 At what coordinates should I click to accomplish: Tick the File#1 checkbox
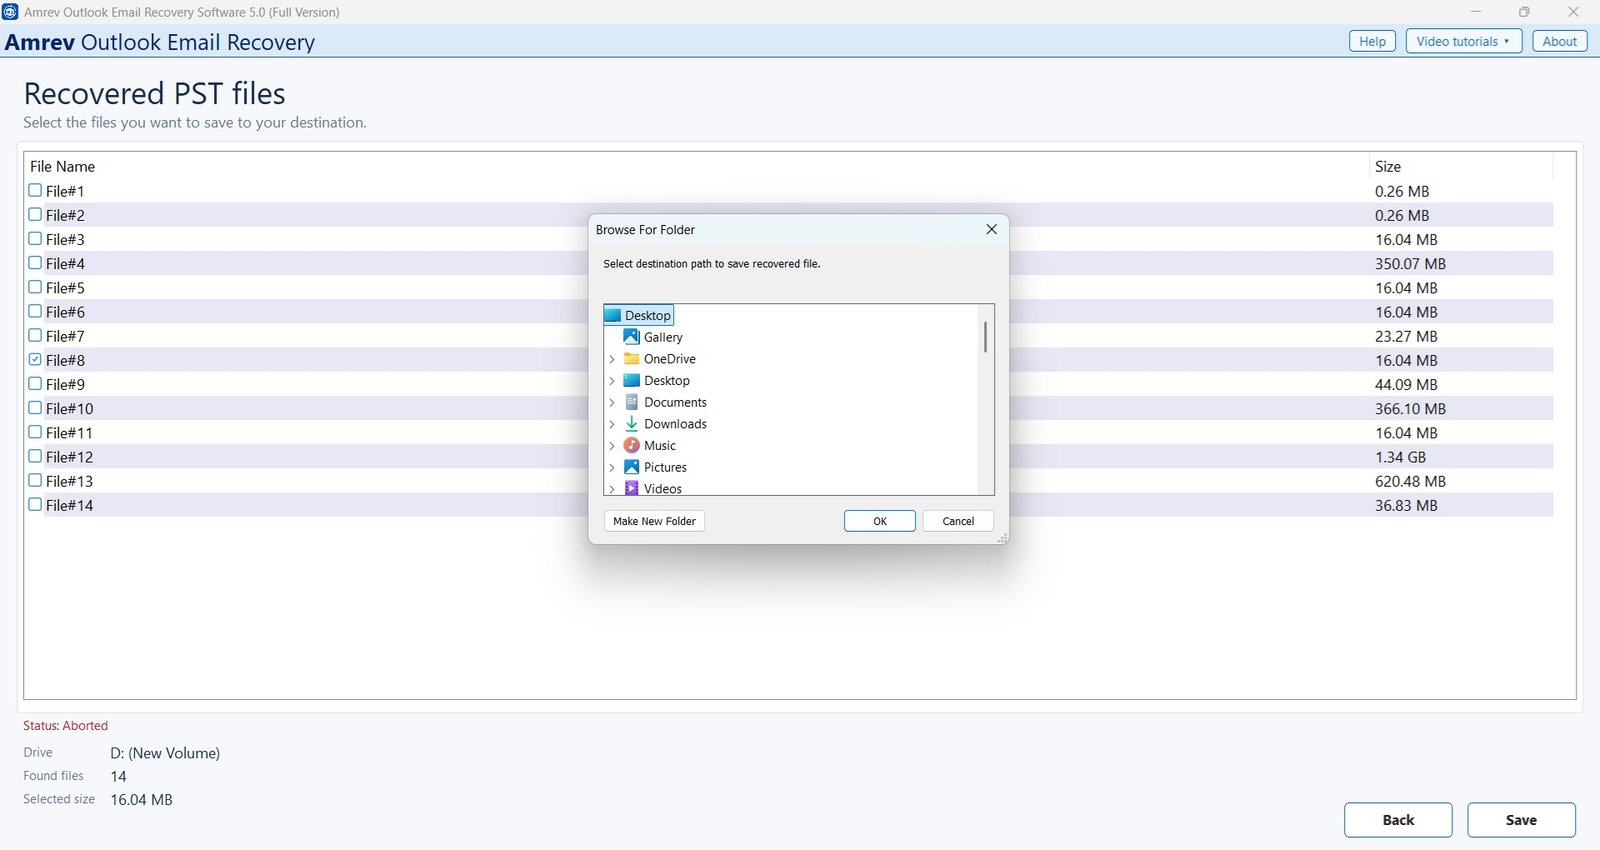35,190
